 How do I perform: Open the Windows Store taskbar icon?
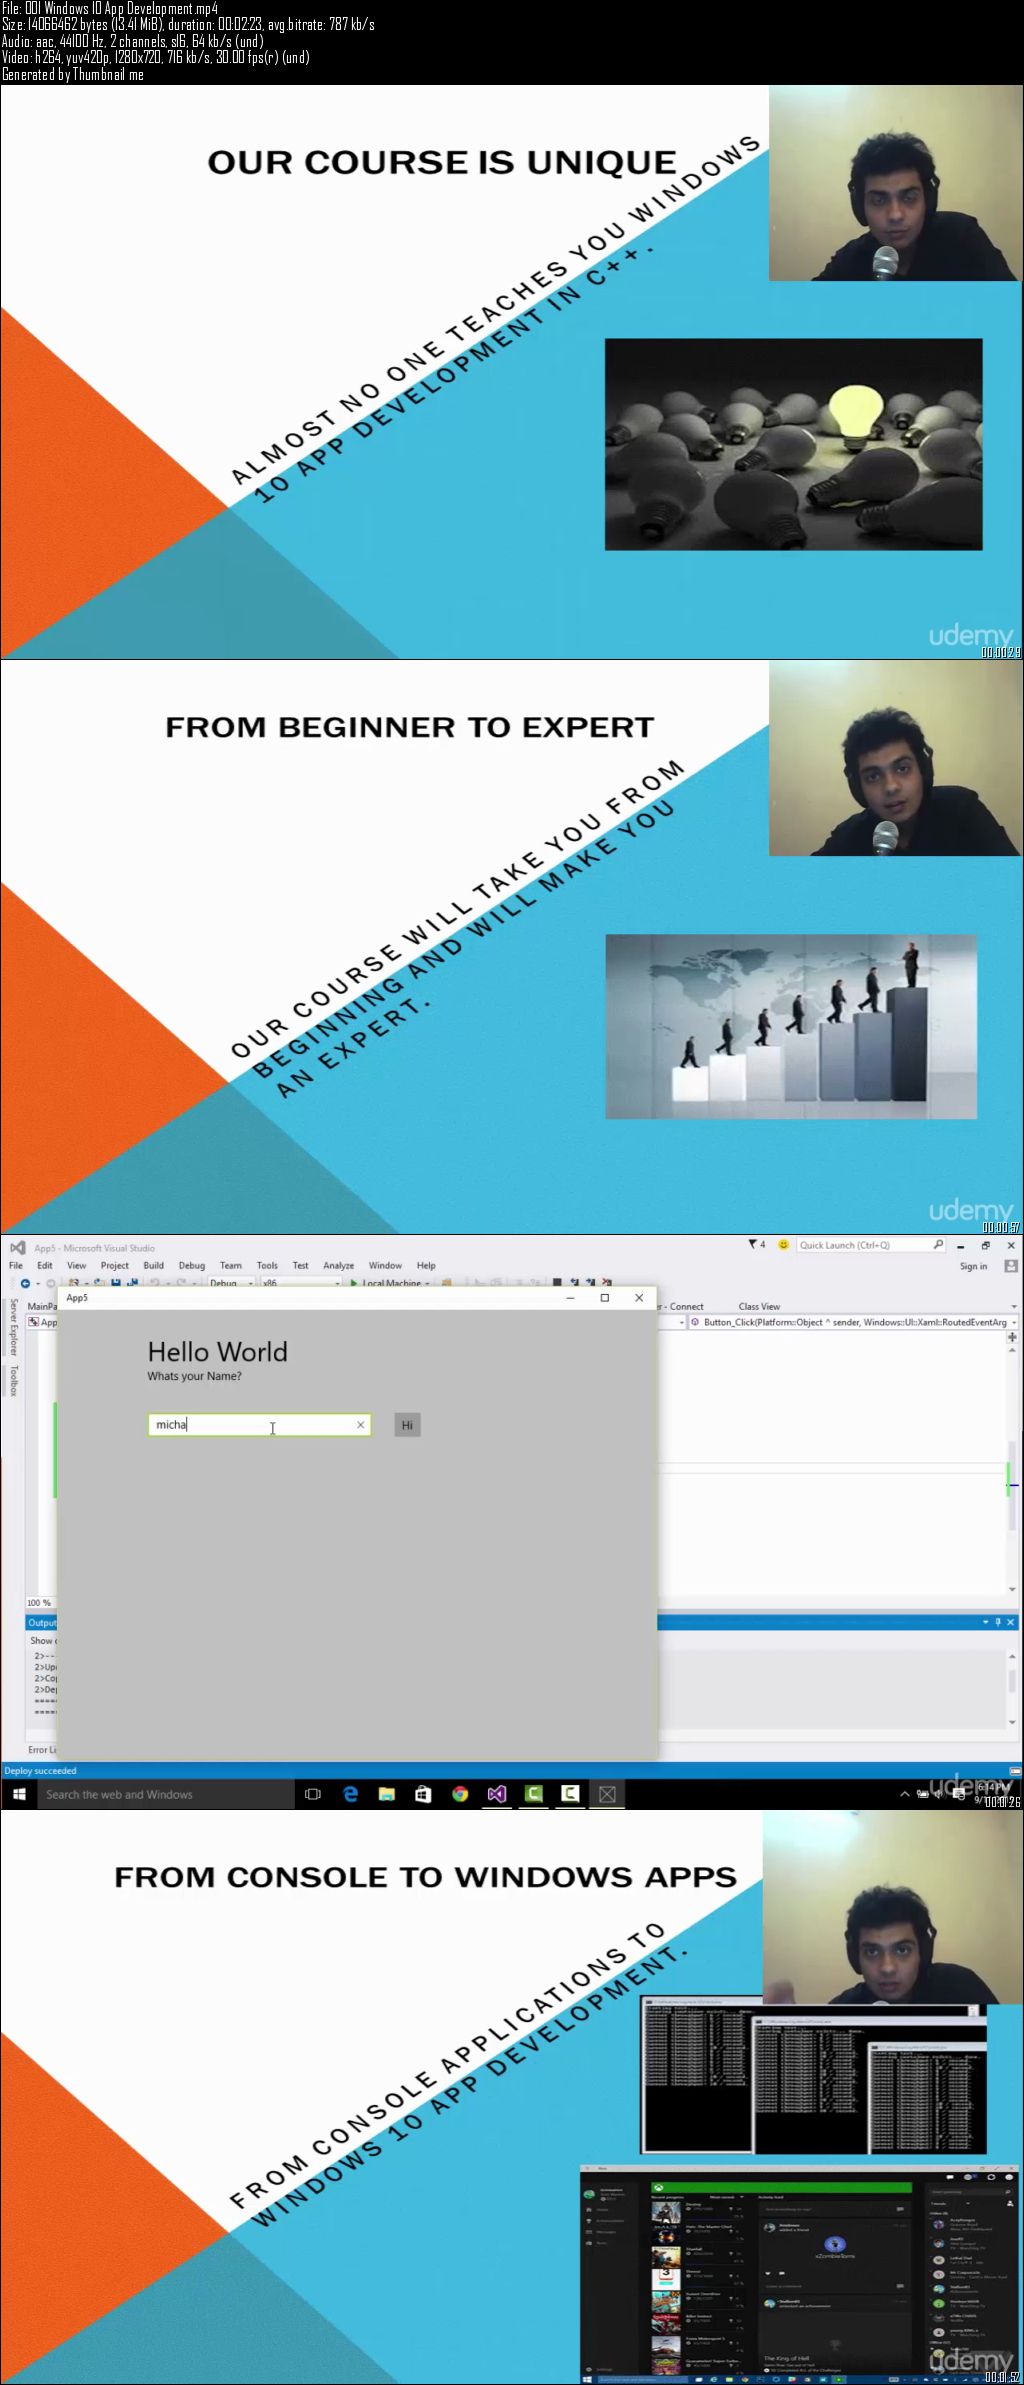[423, 1794]
